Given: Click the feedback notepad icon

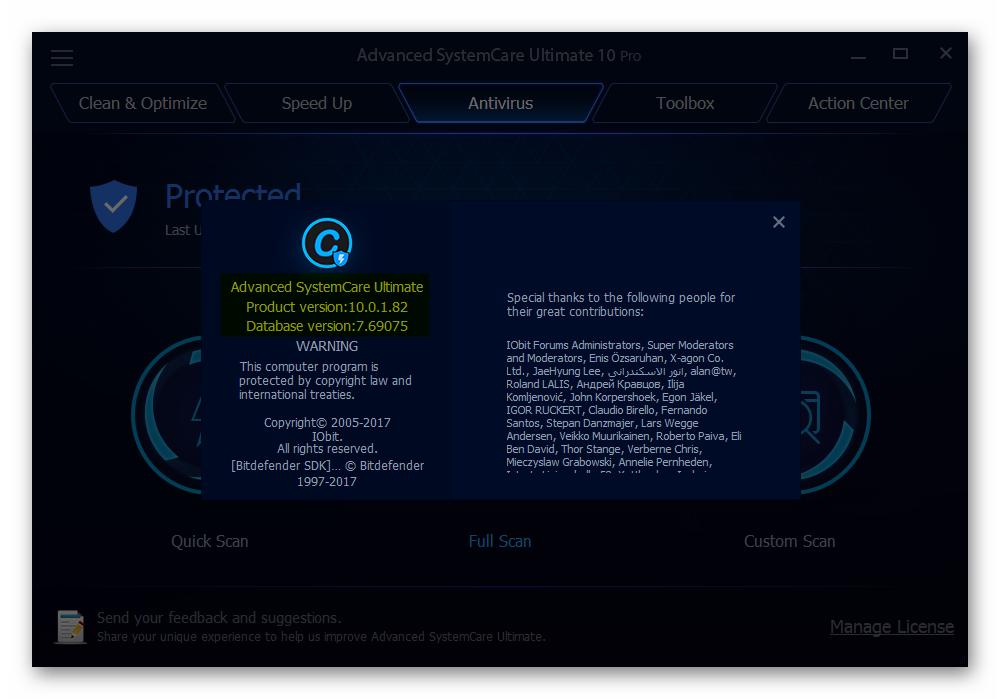Looking at the screenshot, I should 70,626.
